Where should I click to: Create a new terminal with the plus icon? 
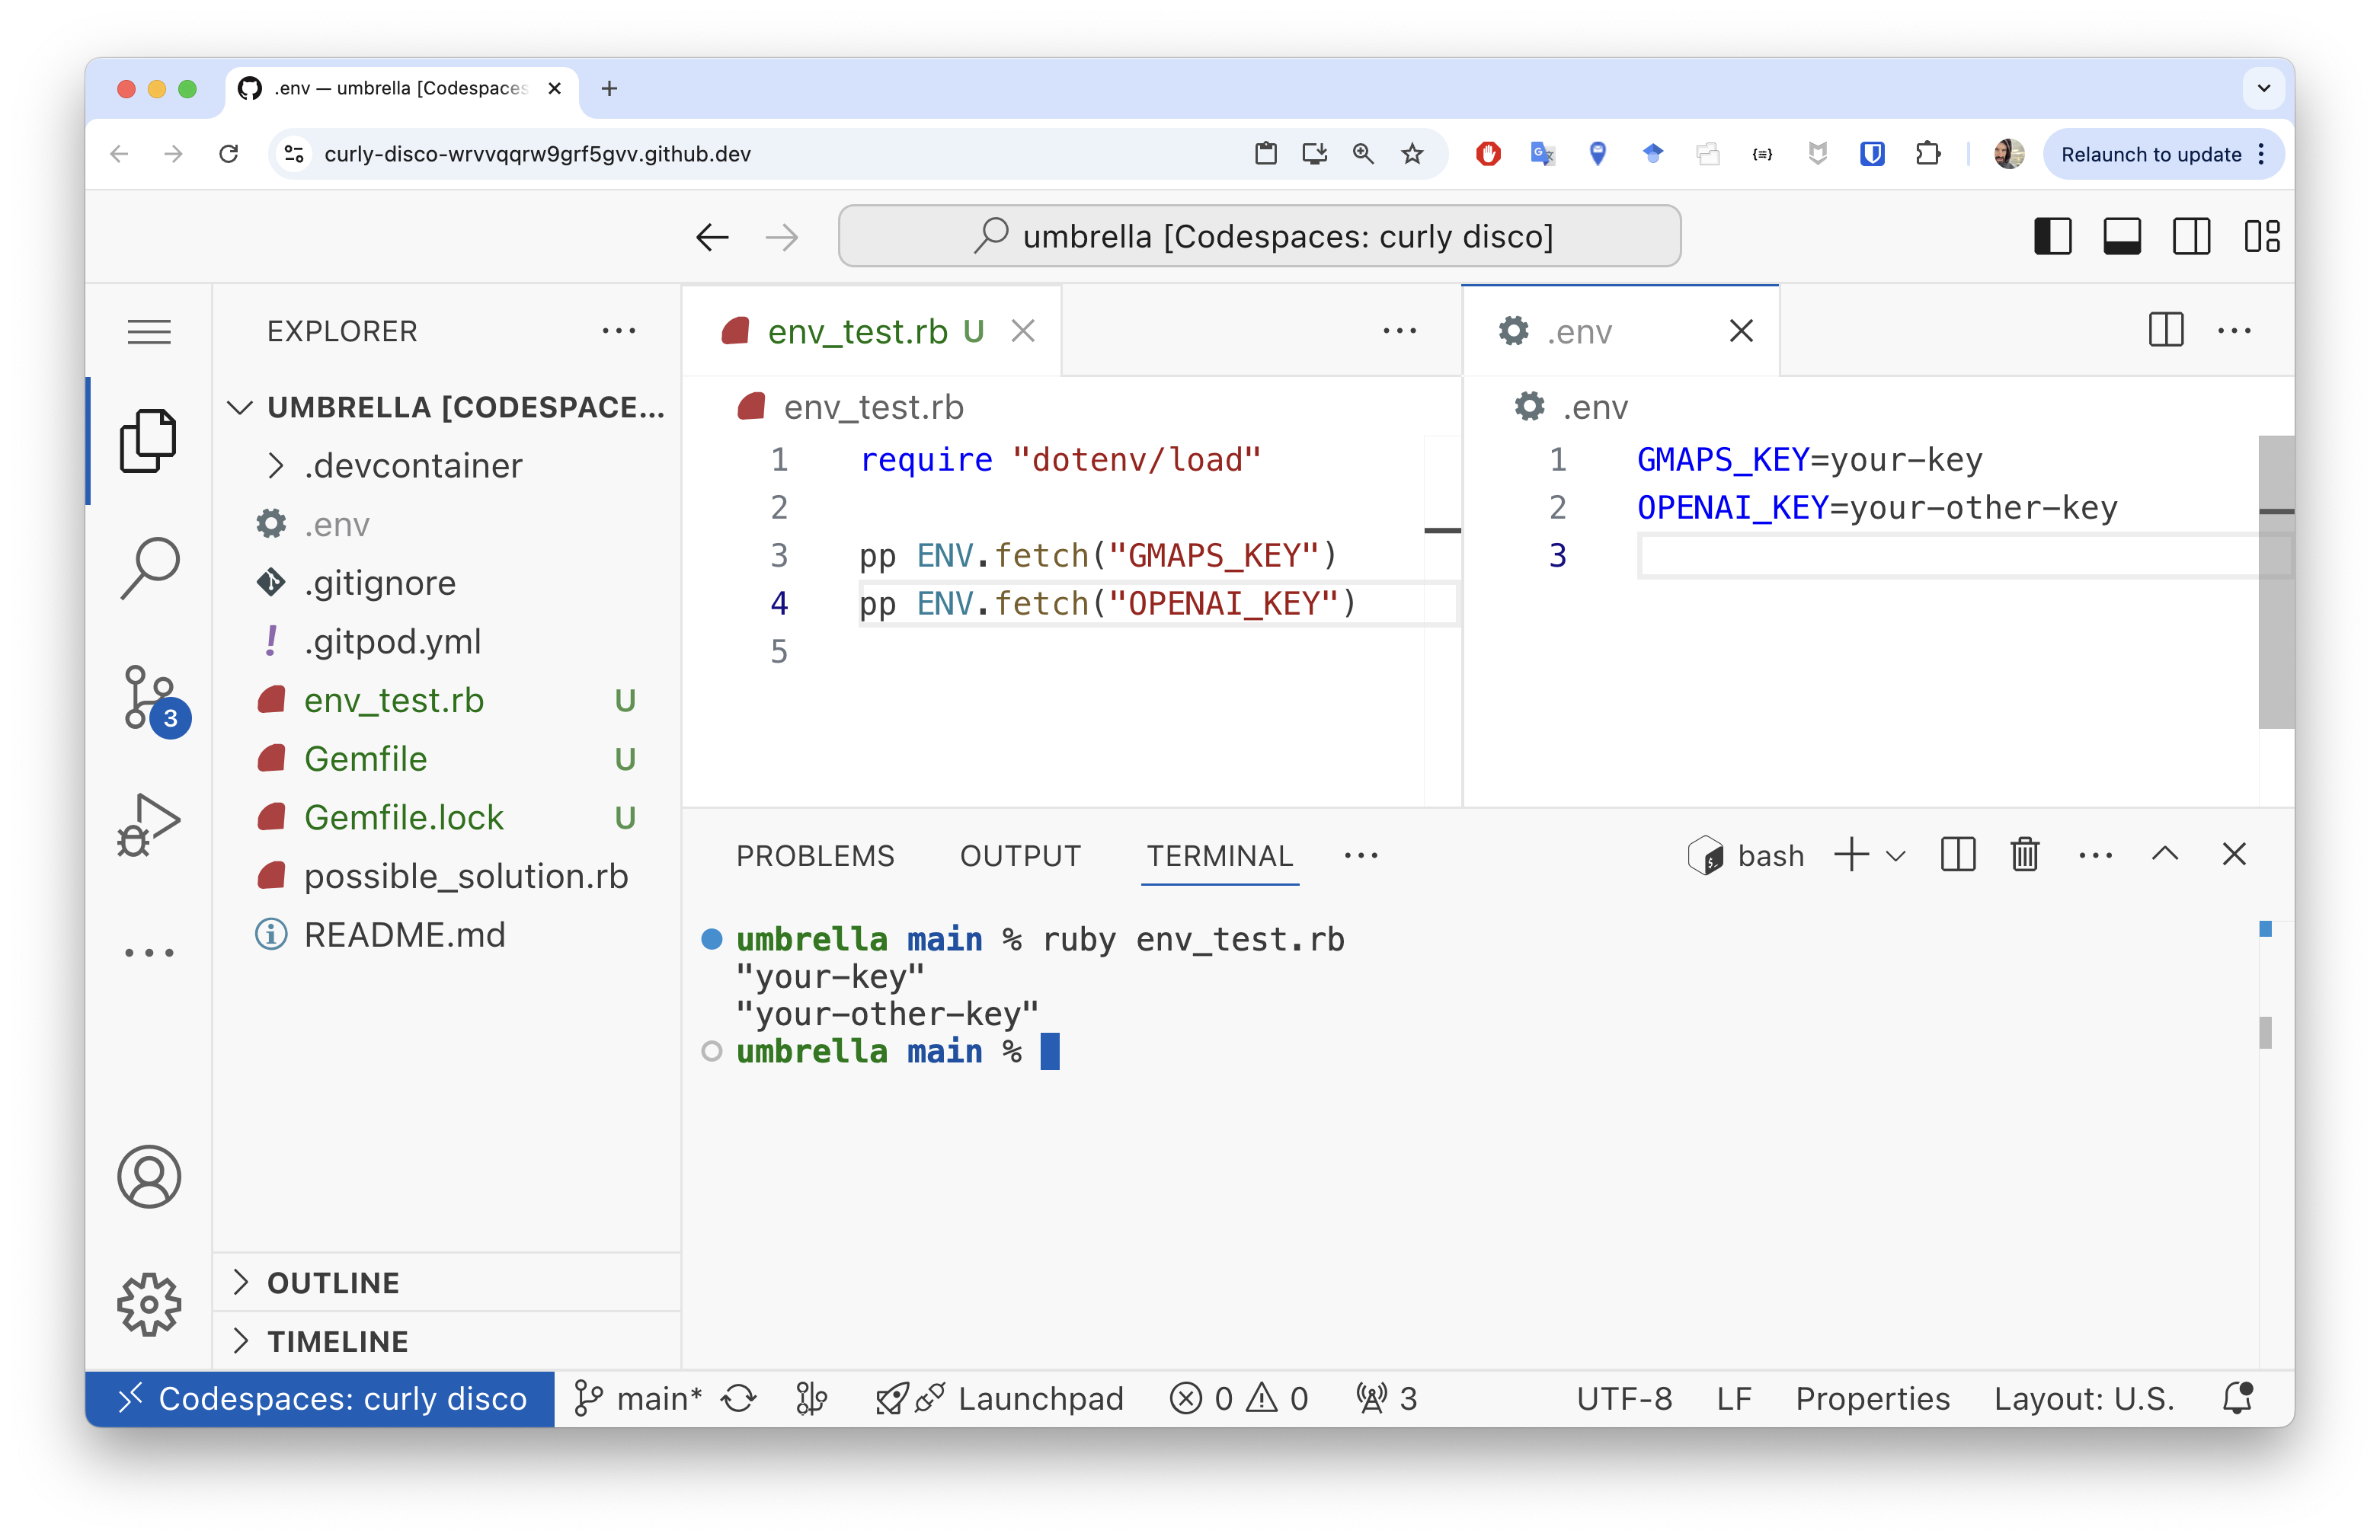coord(1851,855)
